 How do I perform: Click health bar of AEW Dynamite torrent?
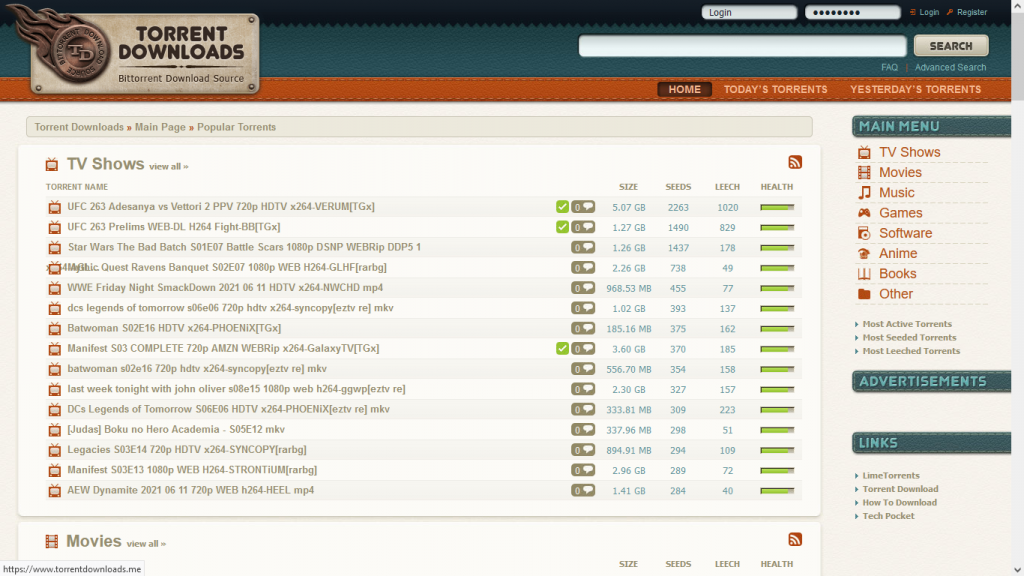(777, 490)
